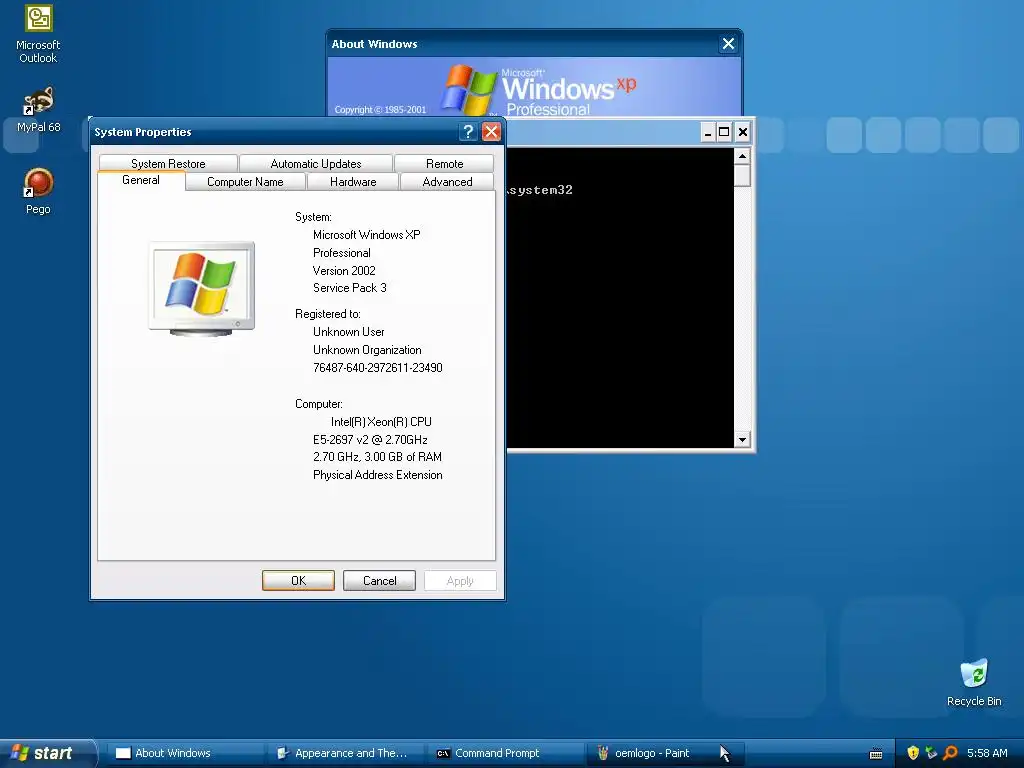Viewport: 1024px width, 768px height.
Task: Switch to About Windows taskbar button
Action: click(186, 753)
